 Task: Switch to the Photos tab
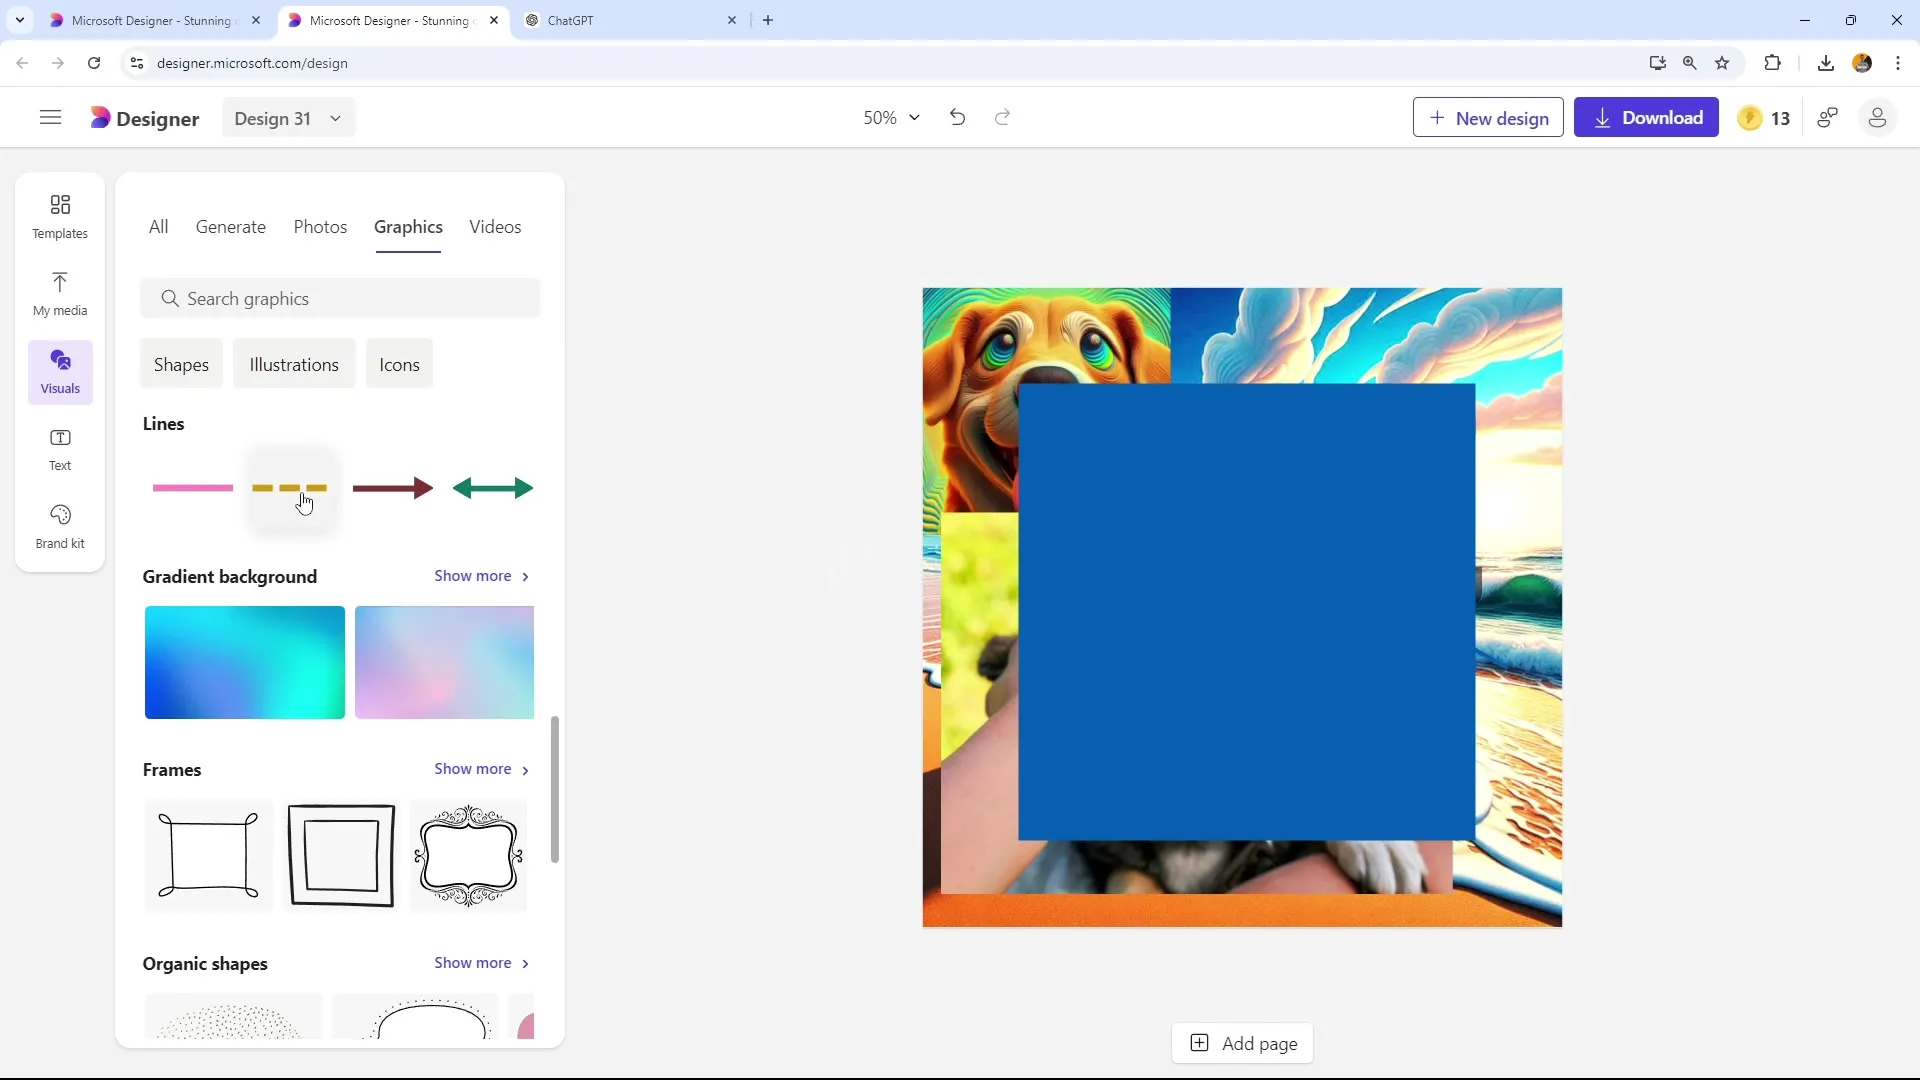(x=320, y=227)
